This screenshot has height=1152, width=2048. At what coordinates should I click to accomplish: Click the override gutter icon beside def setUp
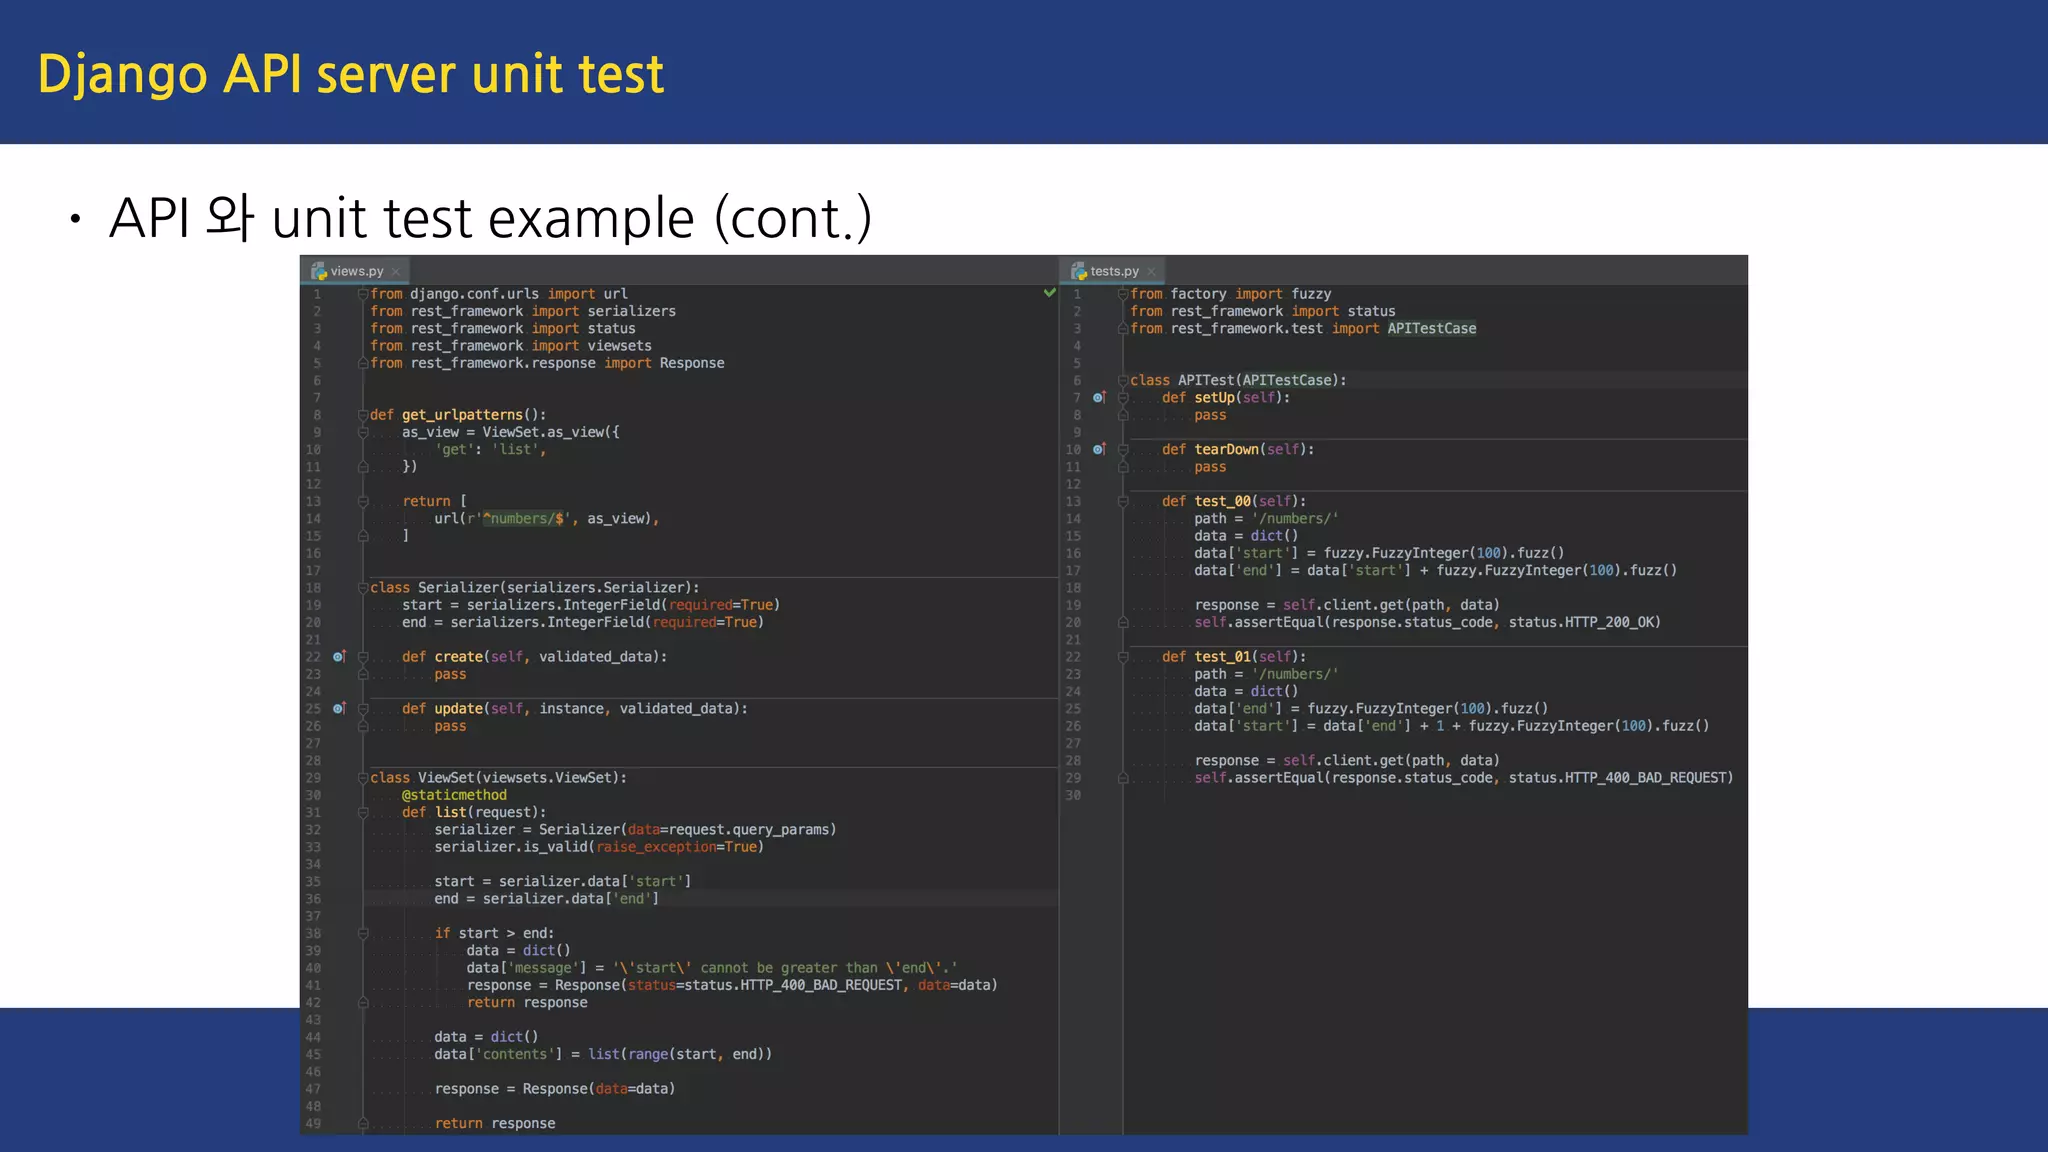click(1099, 398)
